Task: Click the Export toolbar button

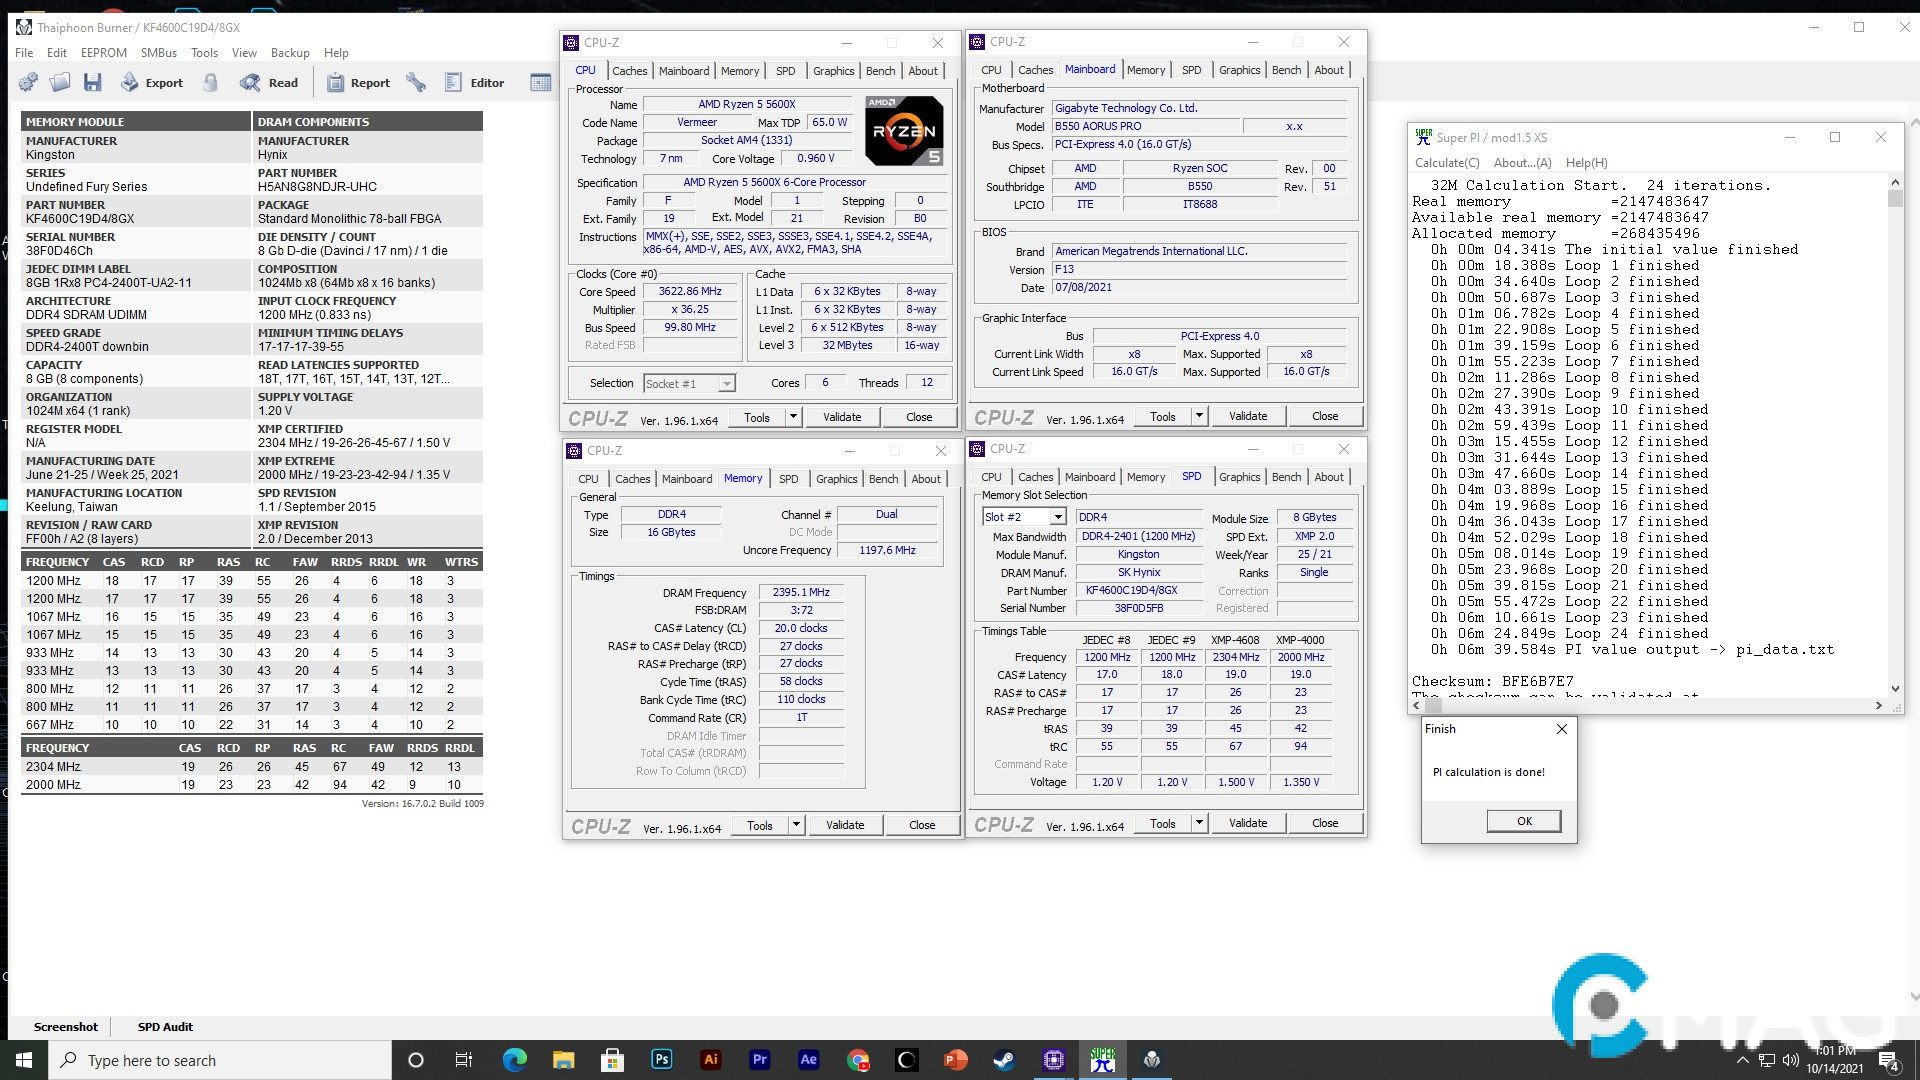Action: pyautogui.click(x=152, y=83)
